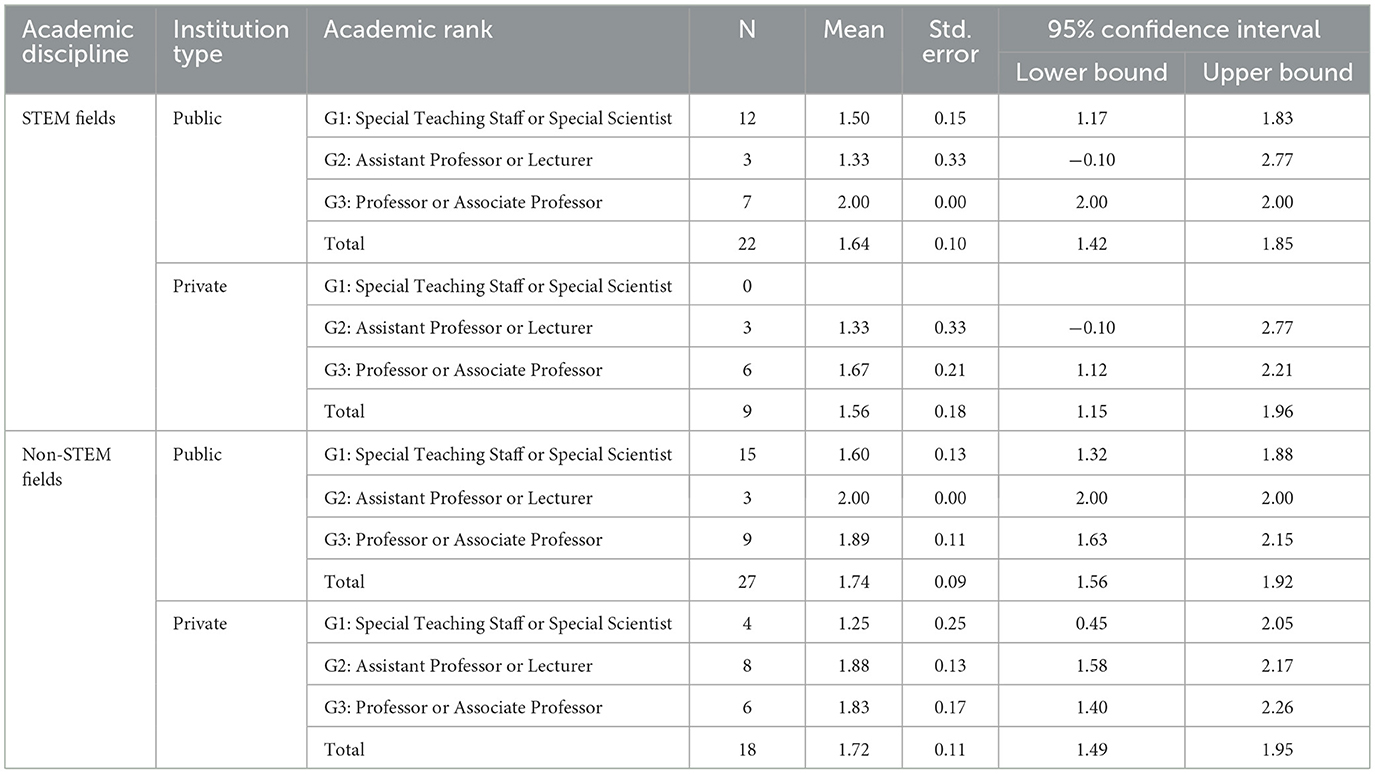The width and height of the screenshot is (1375, 774).
Task: Select the mean value 1.64 cell
Action: coord(853,244)
